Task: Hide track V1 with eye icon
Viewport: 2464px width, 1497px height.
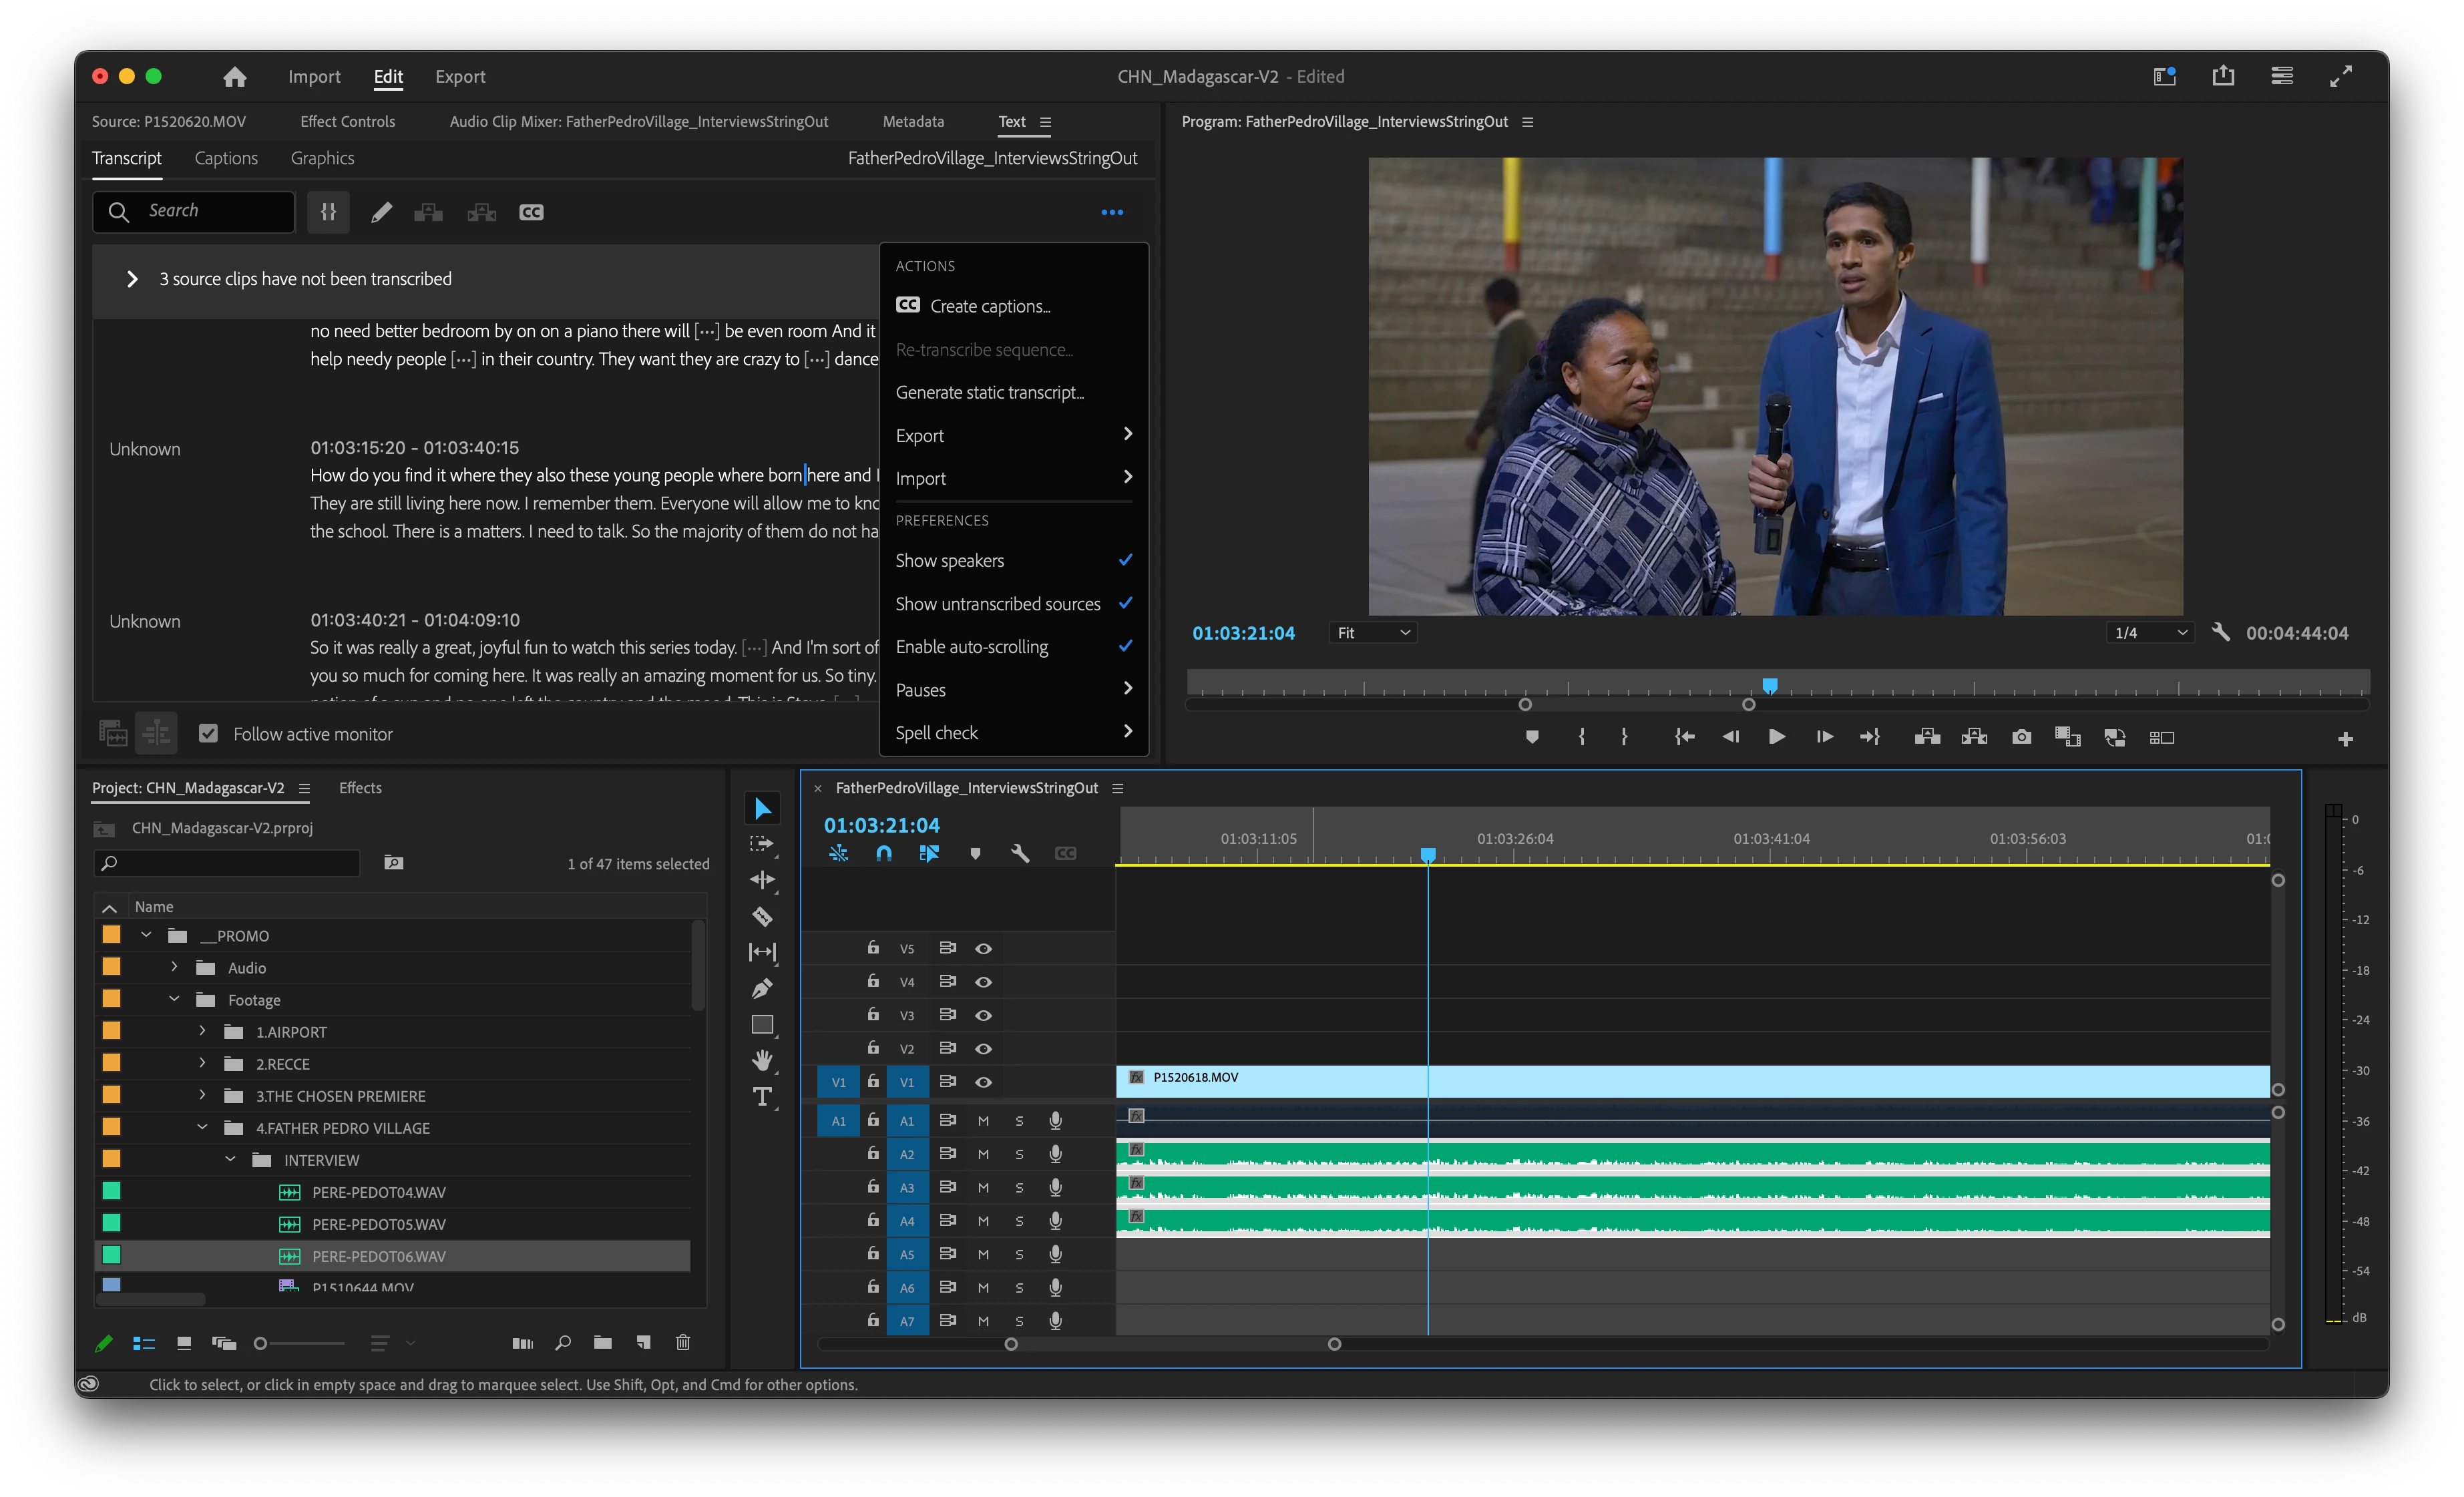Action: coord(983,1082)
